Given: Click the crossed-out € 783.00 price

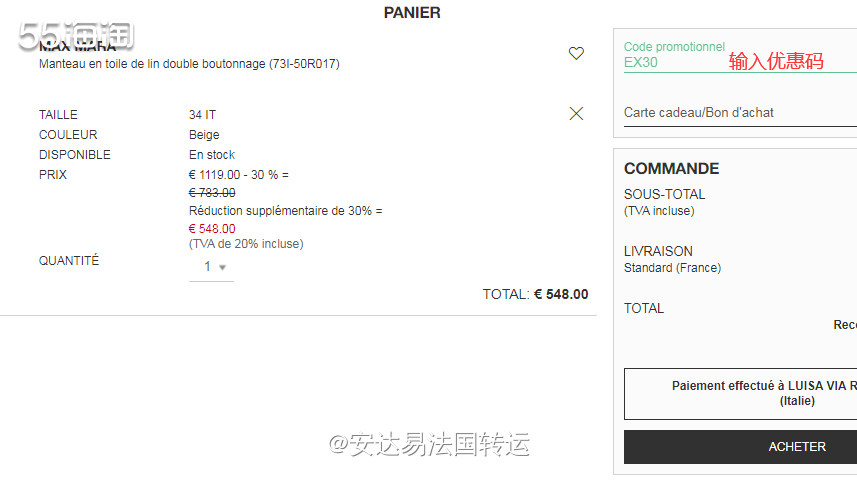Looking at the screenshot, I should 212,193.
